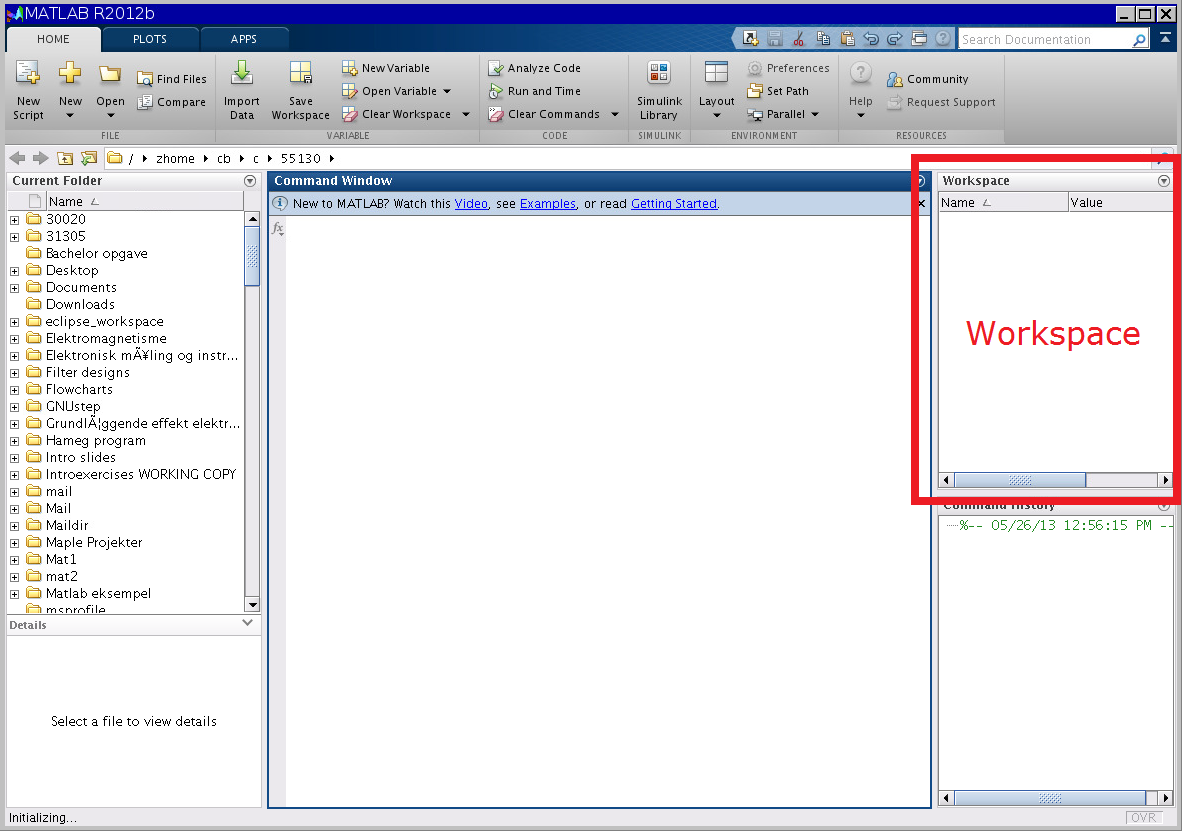Go up one folder level
This screenshot has width=1182, height=831.
pyautogui.click(x=66, y=158)
